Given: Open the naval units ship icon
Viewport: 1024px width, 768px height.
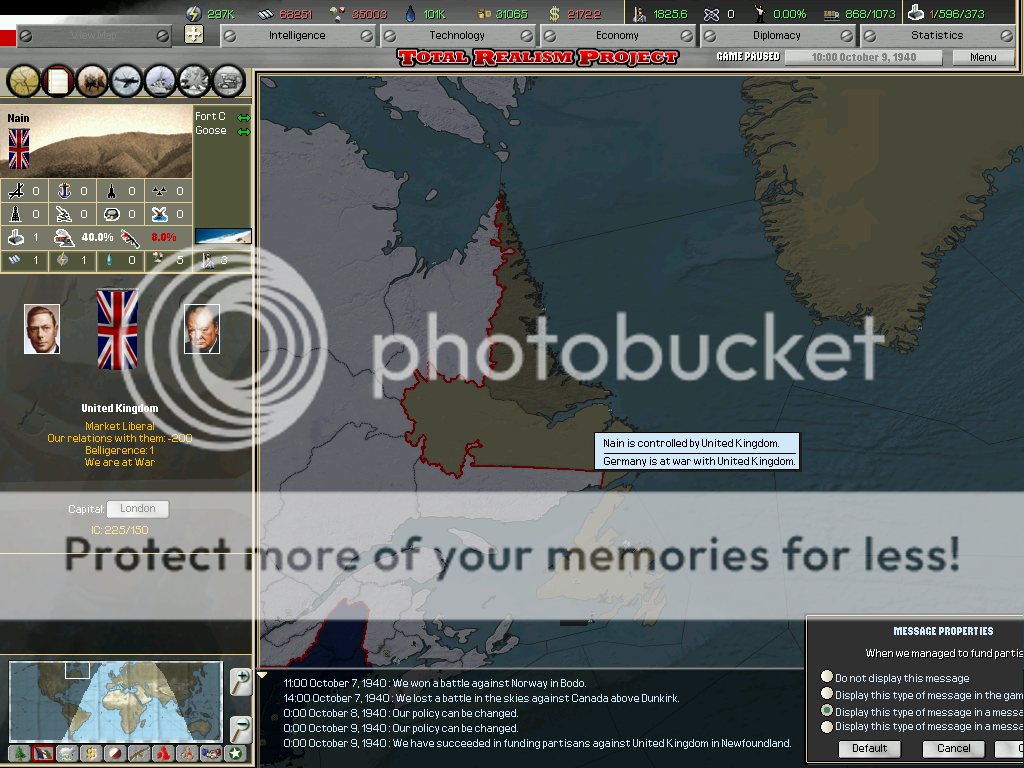Looking at the screenshot, I should [x=161, y=80].
